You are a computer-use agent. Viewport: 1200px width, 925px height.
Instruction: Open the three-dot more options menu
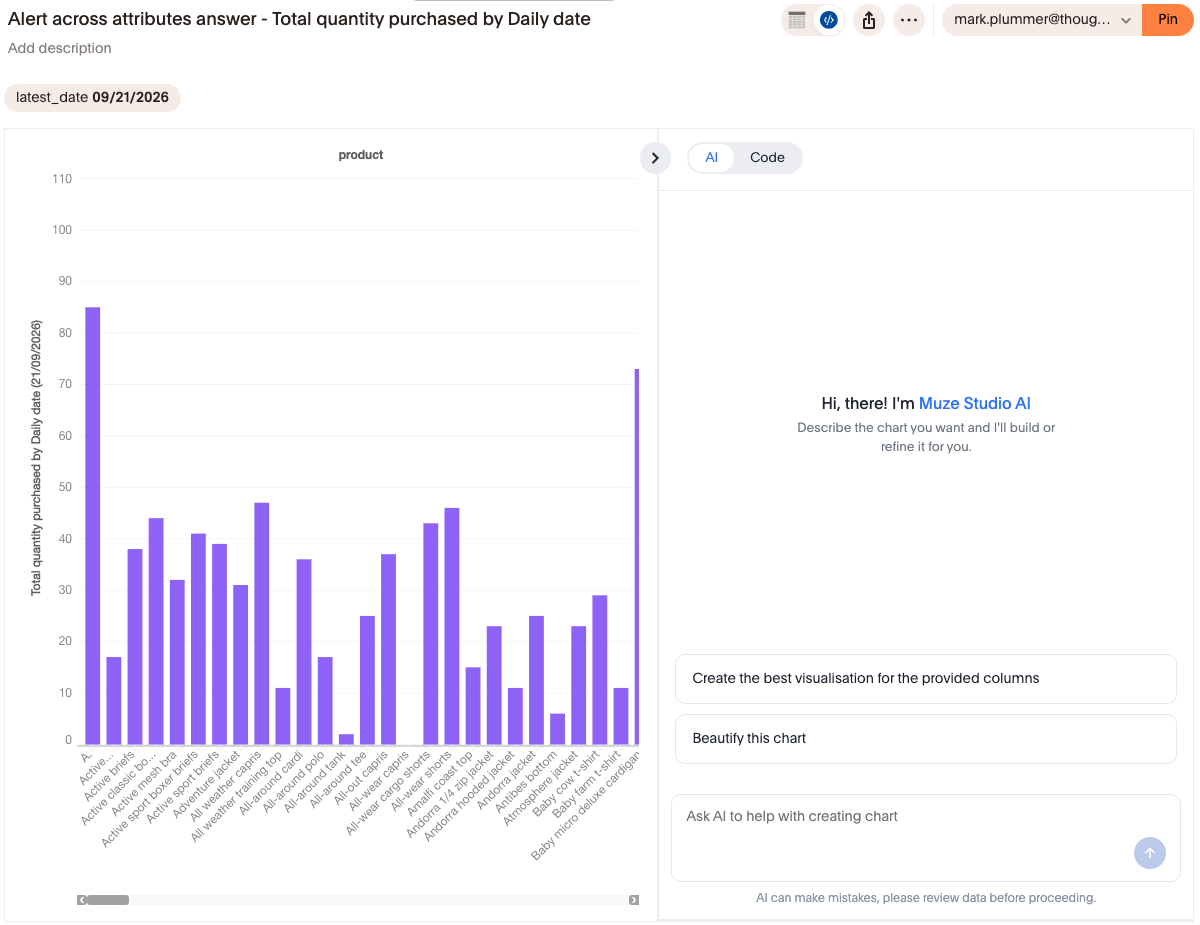click(909, 20)
